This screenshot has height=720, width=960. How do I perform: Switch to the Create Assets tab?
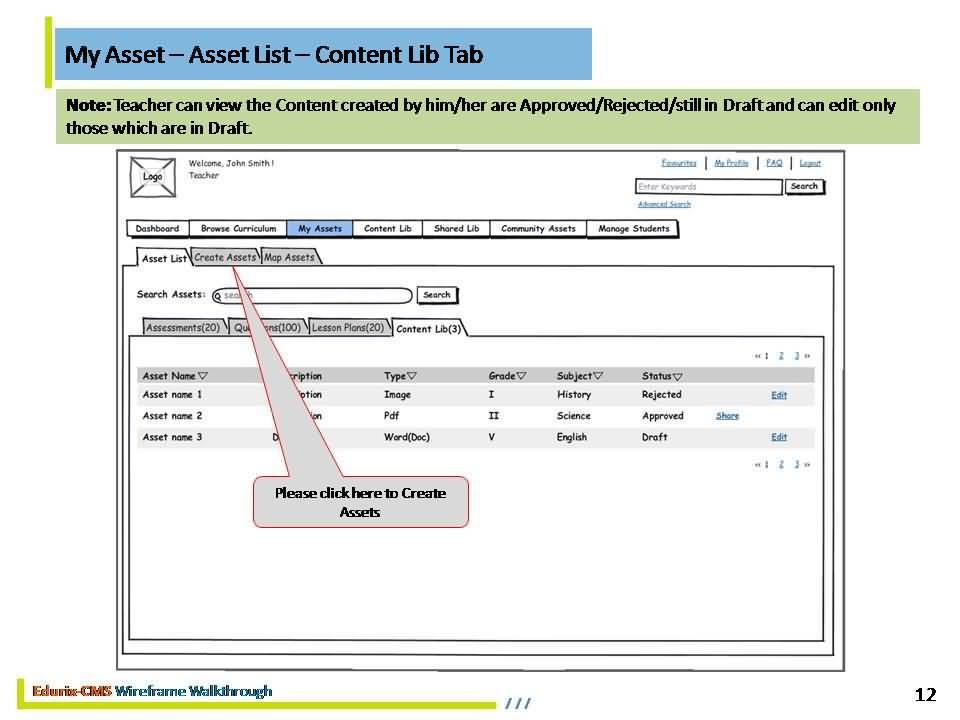(x=225, y=258)
